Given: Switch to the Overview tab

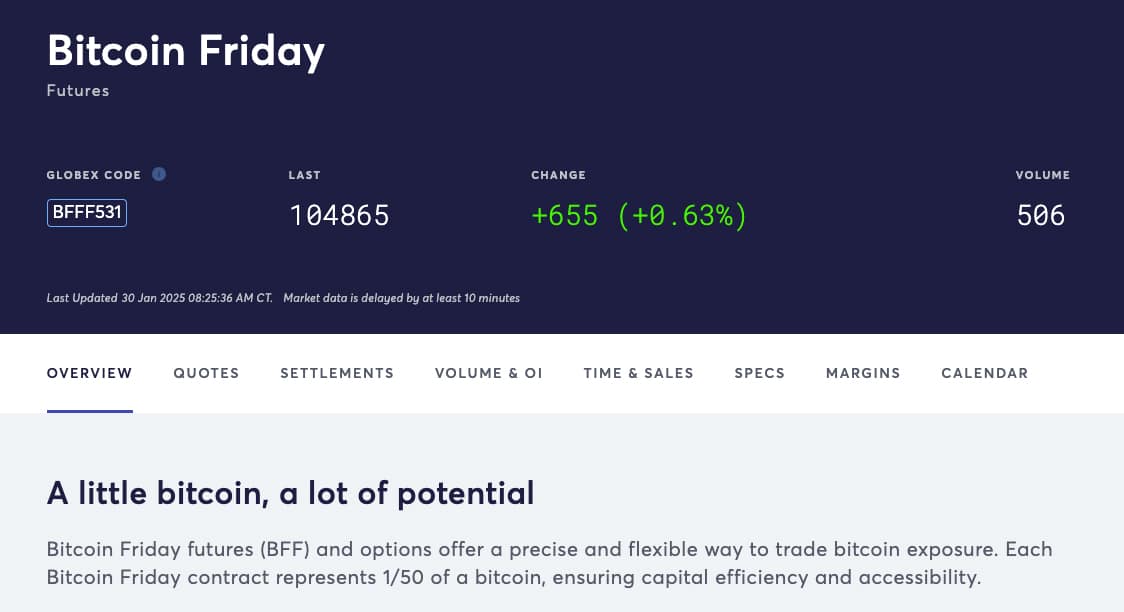Looking at the screenshot, I should pos(89,373).
